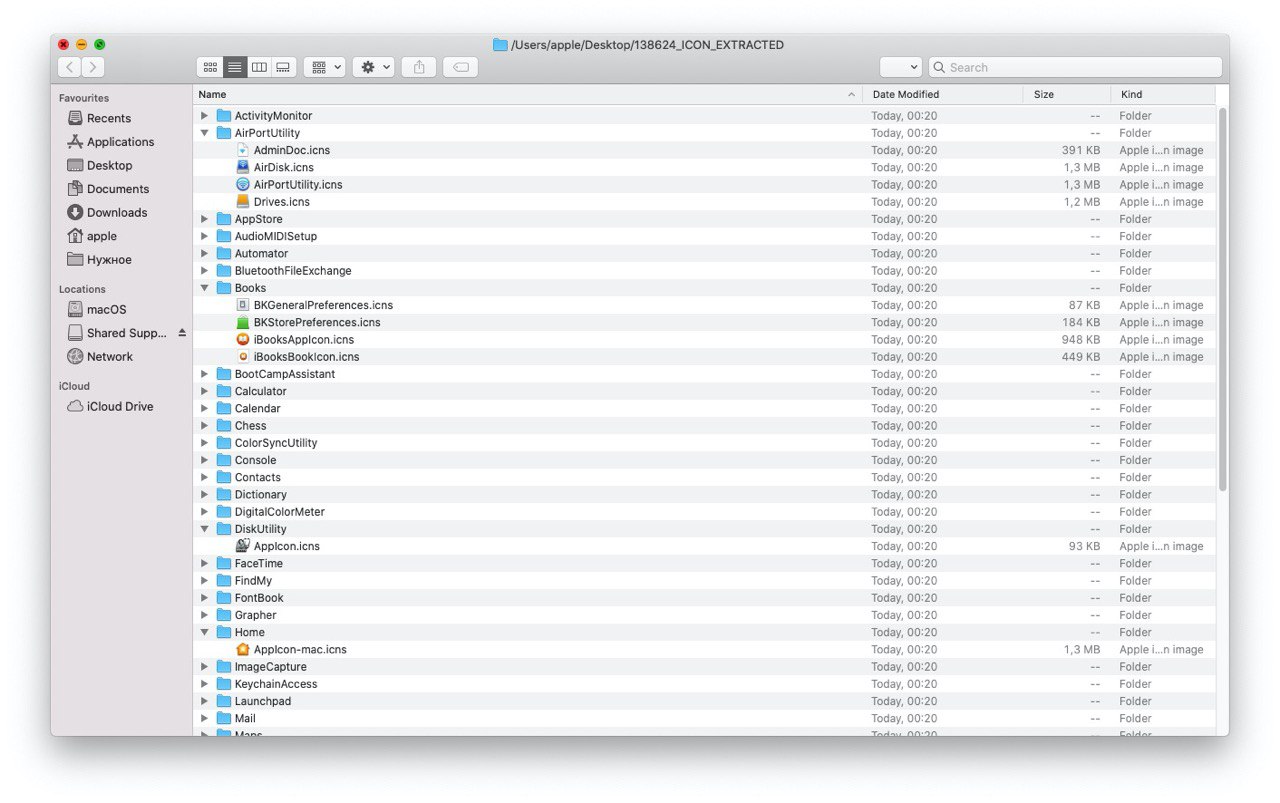The image size is (1280, 803).
Task: Select the iBooksAppIcon.icns file icon
Action: click(x=243, y=339)
